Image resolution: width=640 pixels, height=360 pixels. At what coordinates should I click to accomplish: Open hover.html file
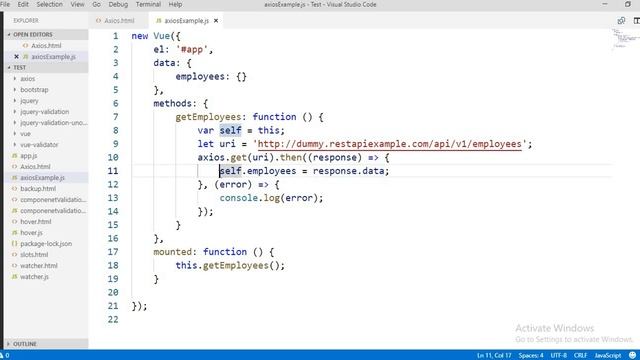point(36,222)
